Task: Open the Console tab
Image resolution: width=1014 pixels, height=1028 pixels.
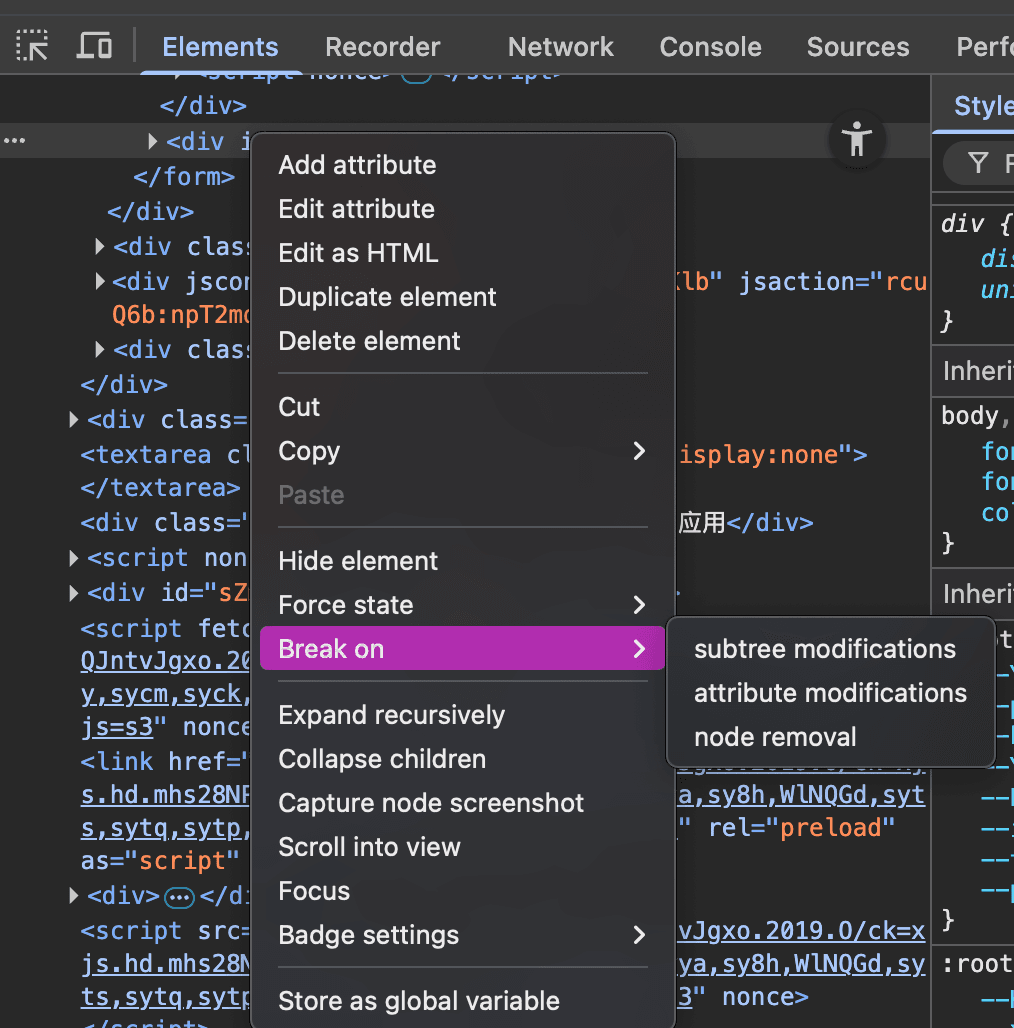Action: (x=710, y=47)
